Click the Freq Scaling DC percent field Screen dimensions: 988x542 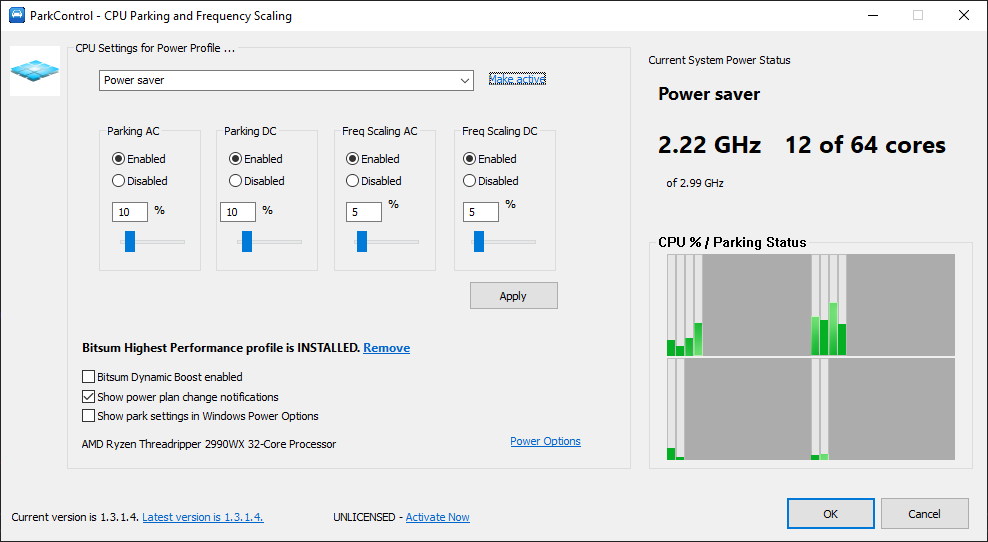pyautogui.click(x=481, y=212)
